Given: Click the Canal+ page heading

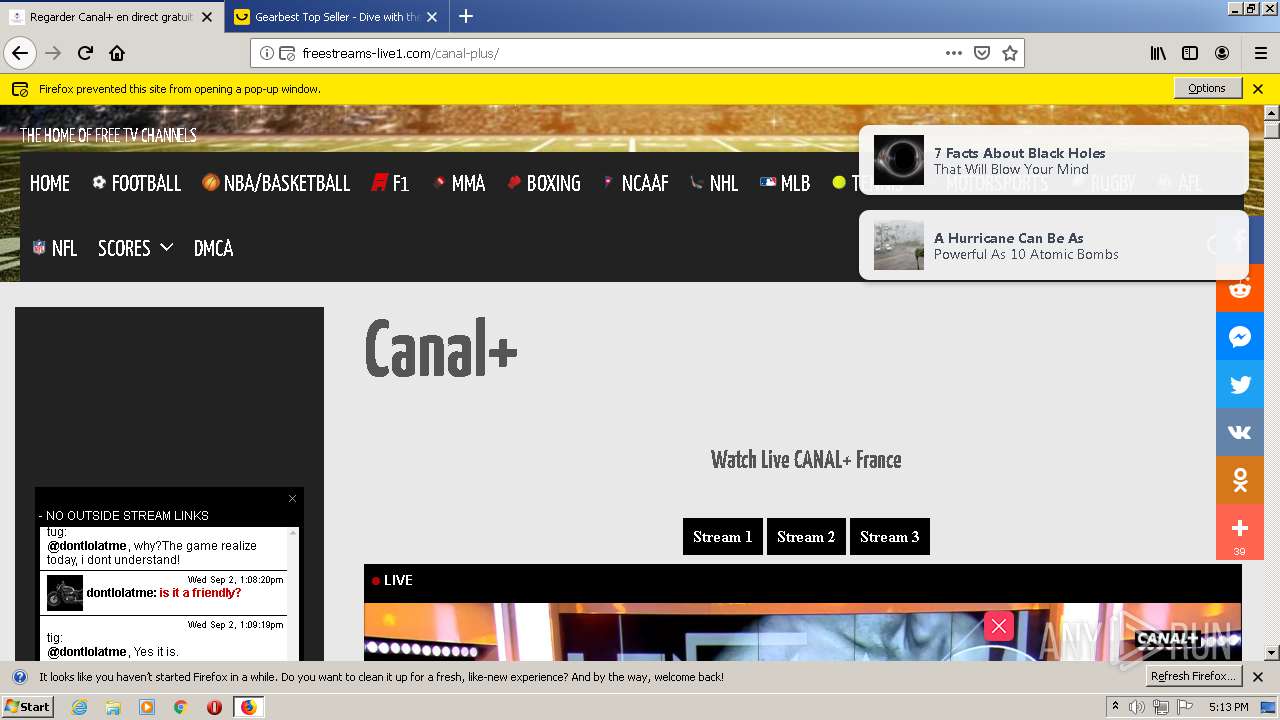Looking at the screenshot, I should click(x=441, y=348).
